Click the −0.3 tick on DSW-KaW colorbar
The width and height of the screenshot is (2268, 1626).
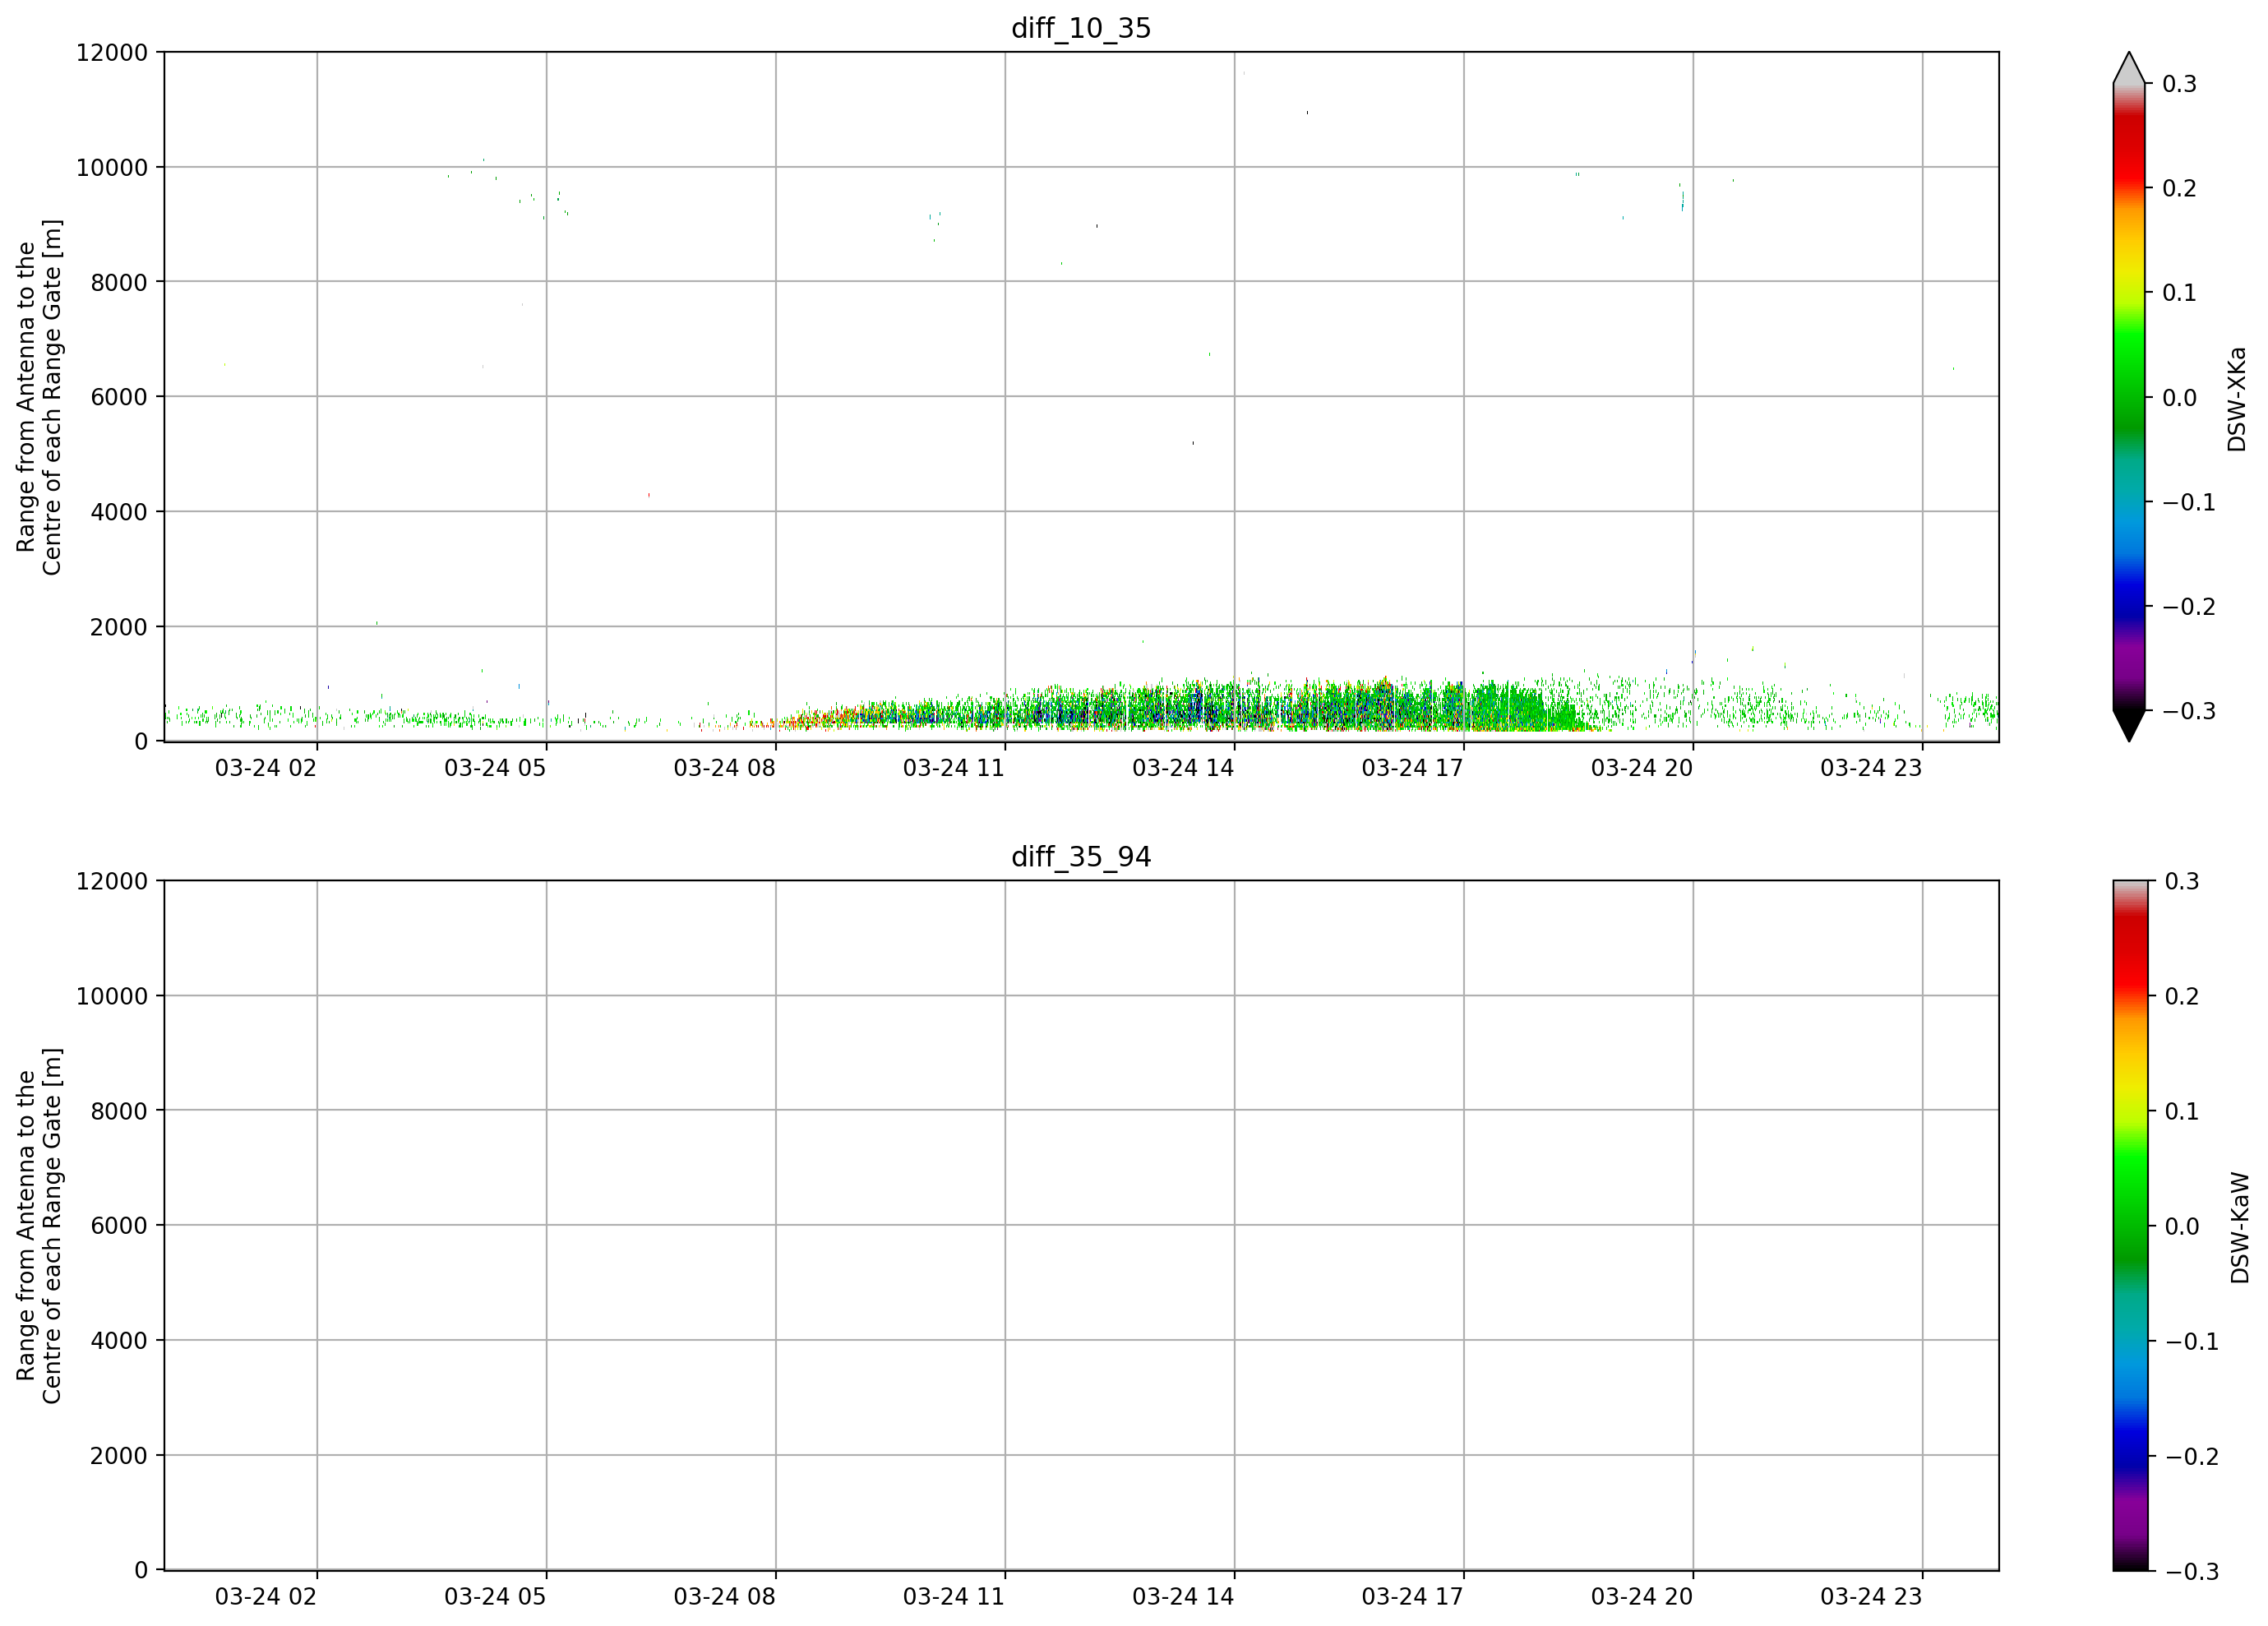click(2191, 1571)
